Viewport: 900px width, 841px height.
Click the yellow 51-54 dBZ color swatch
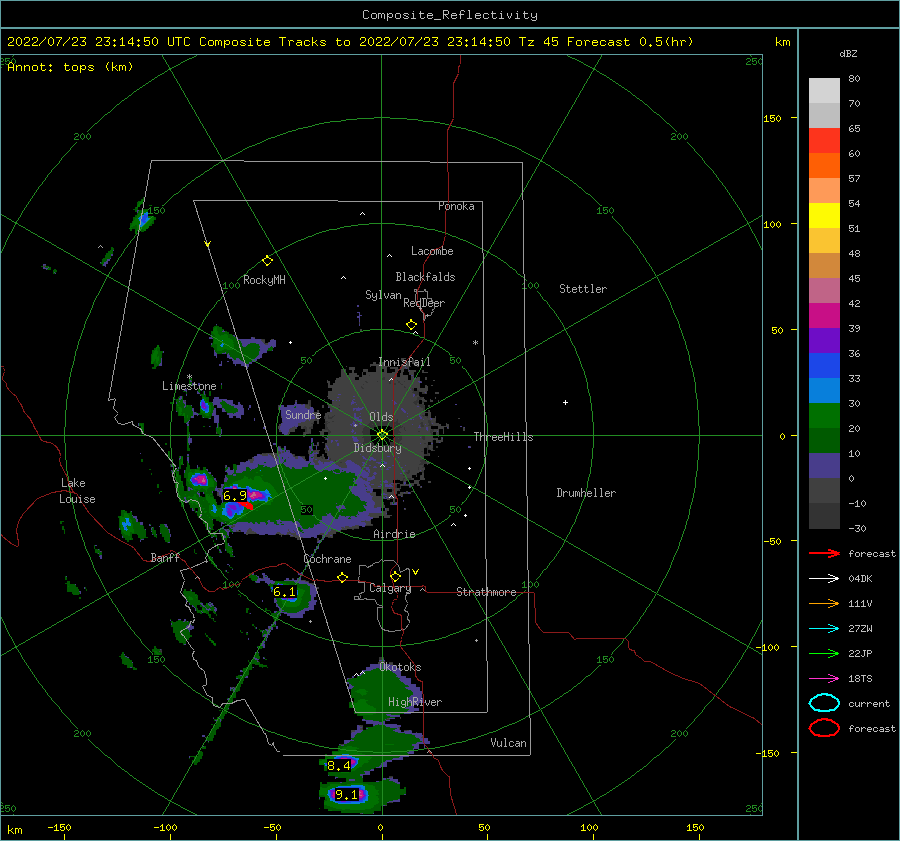point(824,216)
